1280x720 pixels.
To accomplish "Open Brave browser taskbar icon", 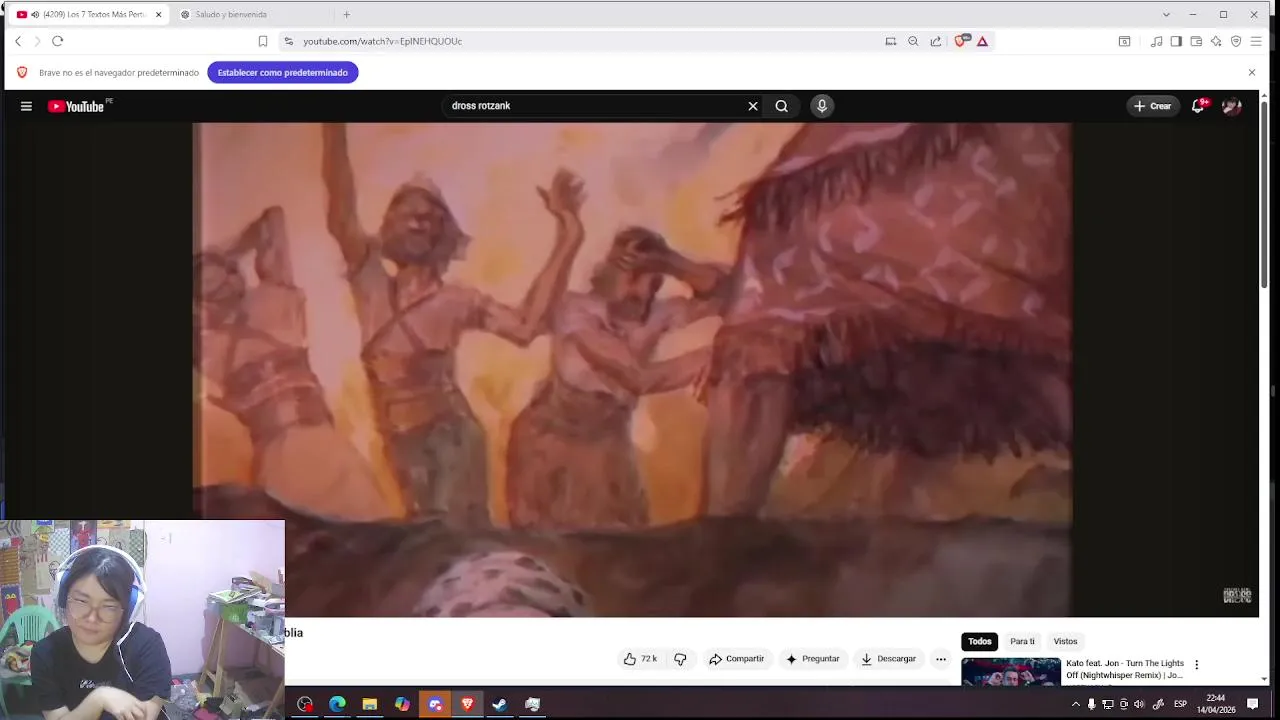I will pyautogui.click(x=467, y=704).
